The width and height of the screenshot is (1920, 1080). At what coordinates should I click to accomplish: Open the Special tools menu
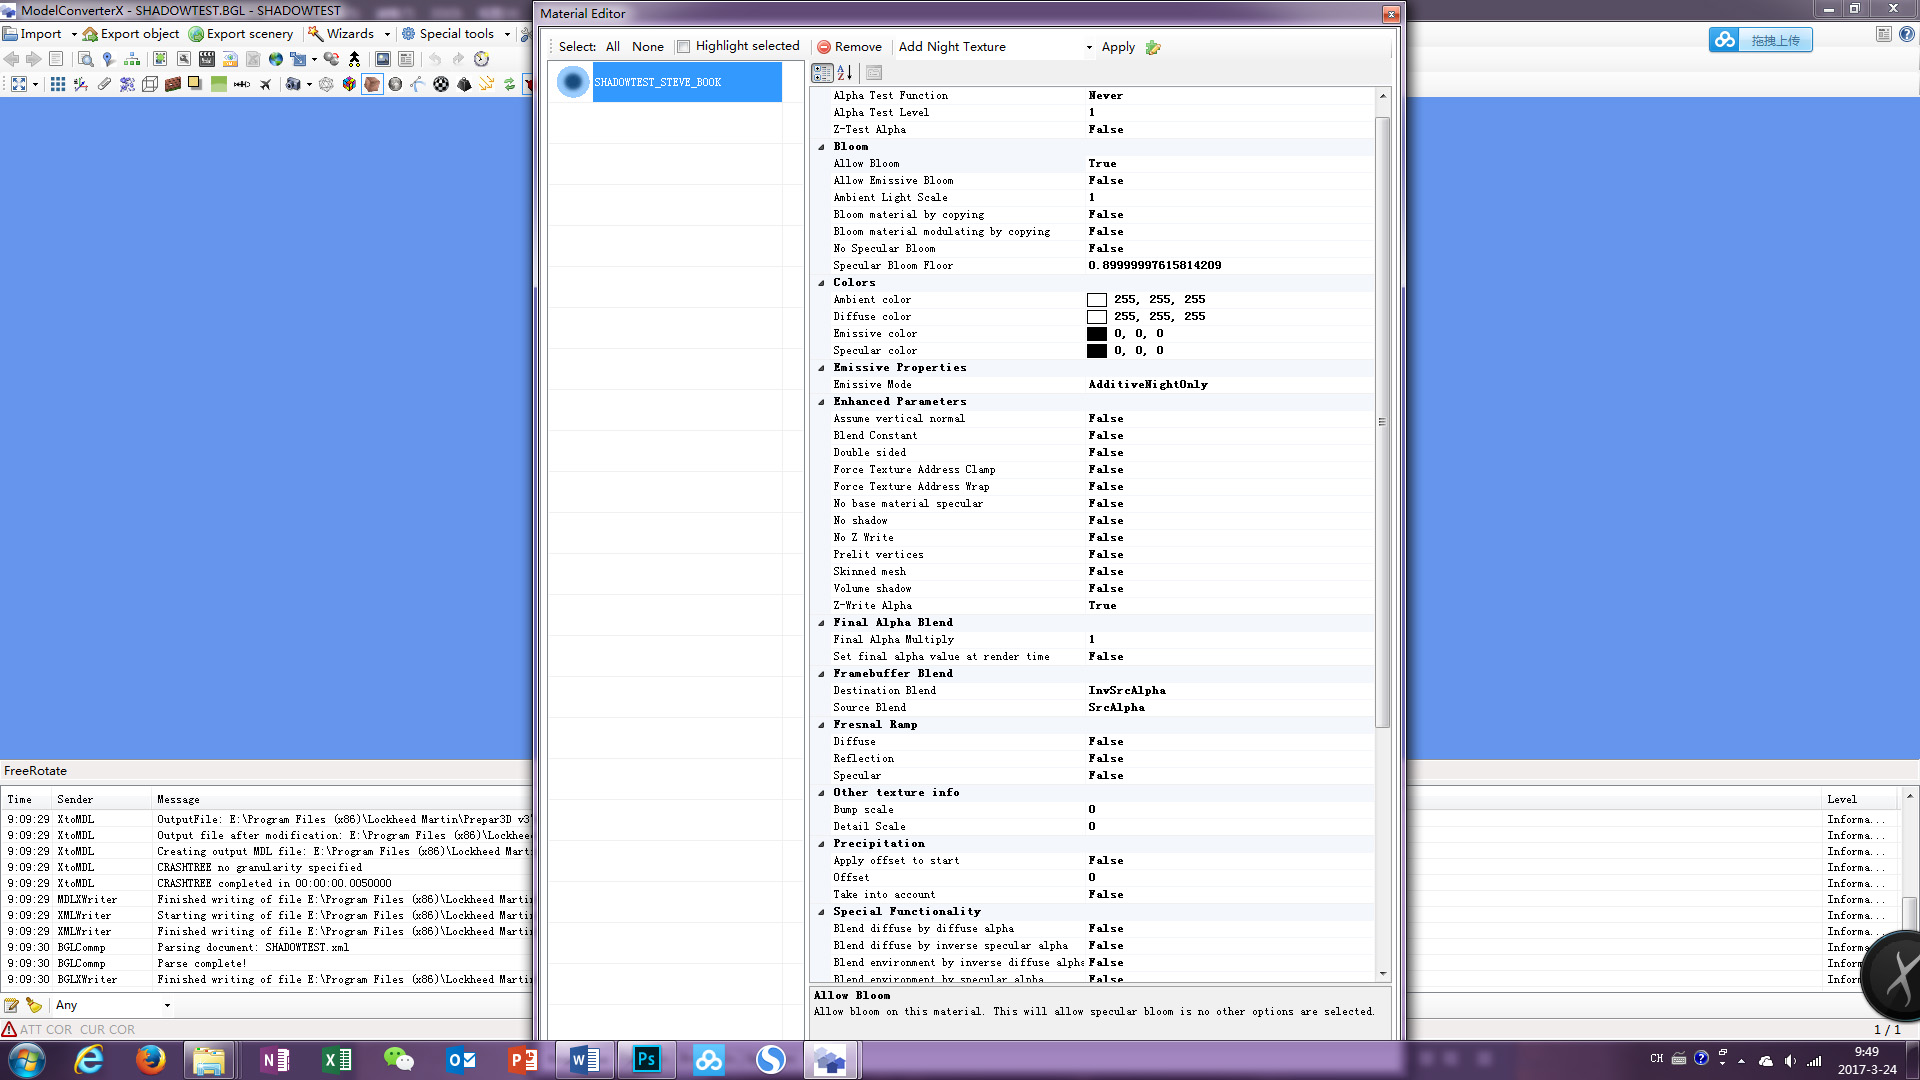456,33
